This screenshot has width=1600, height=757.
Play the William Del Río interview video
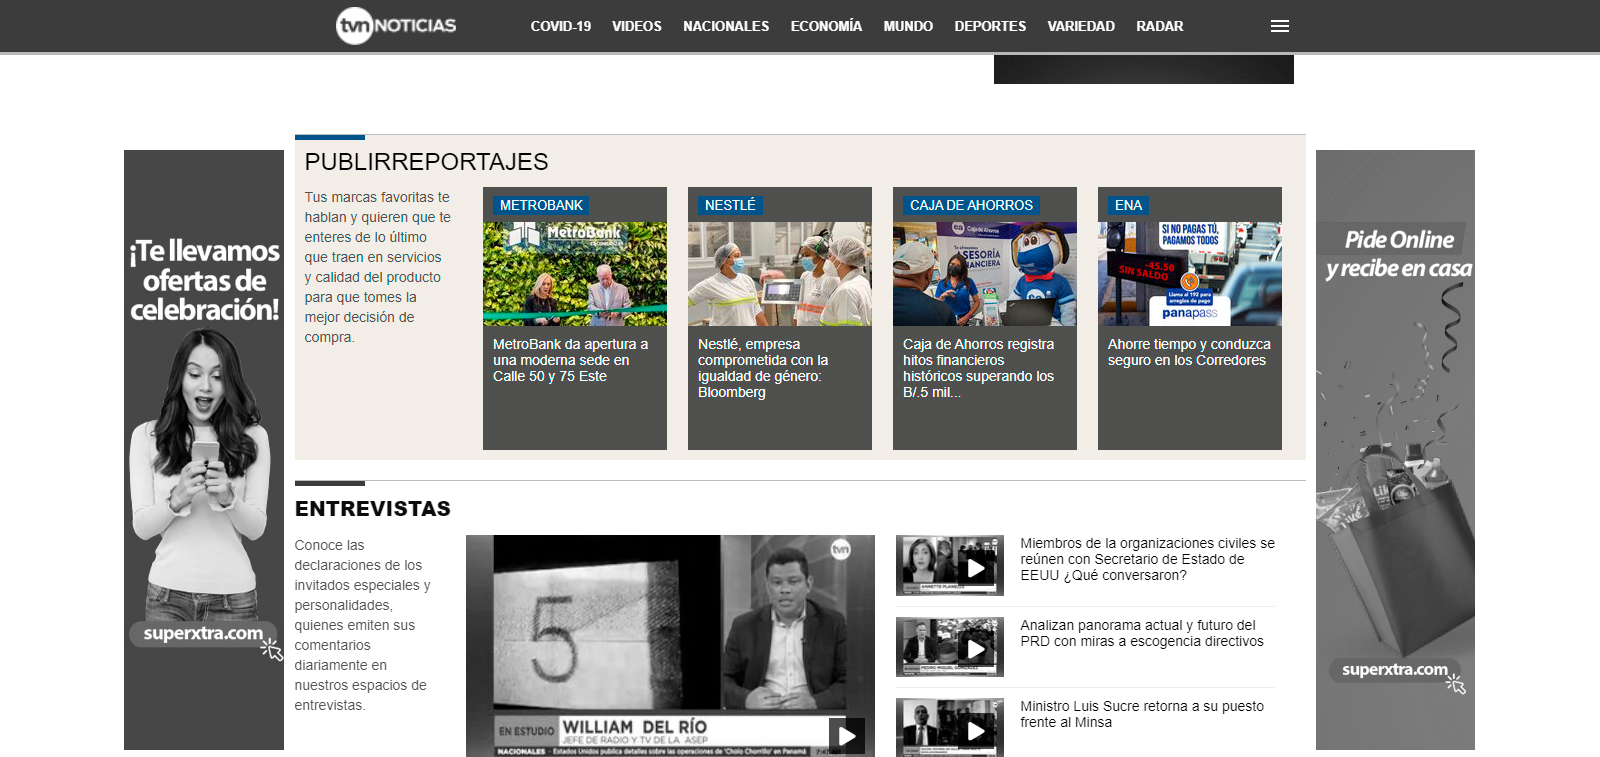(x=670, y=646)
